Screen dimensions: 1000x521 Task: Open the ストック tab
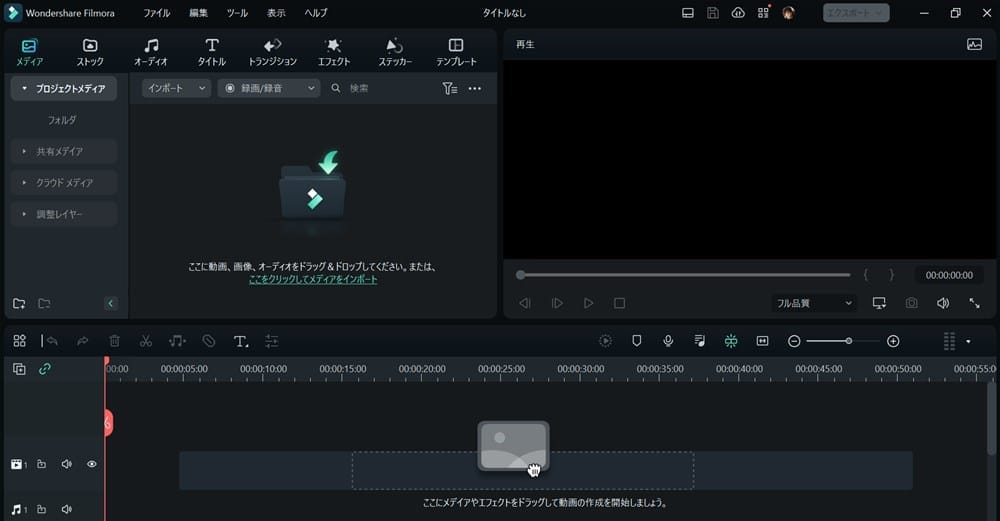click(90, 52)
